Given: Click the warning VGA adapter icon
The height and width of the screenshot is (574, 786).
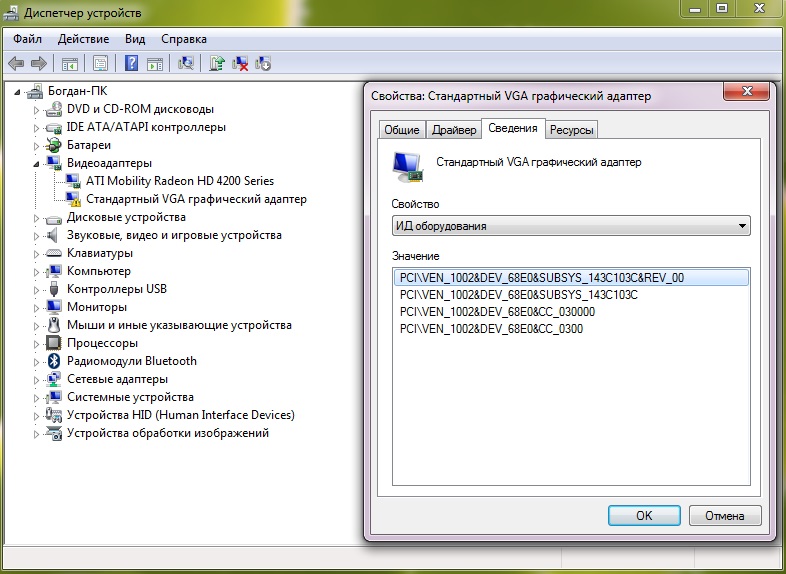Looking at the screenshot, I should 73,199.
